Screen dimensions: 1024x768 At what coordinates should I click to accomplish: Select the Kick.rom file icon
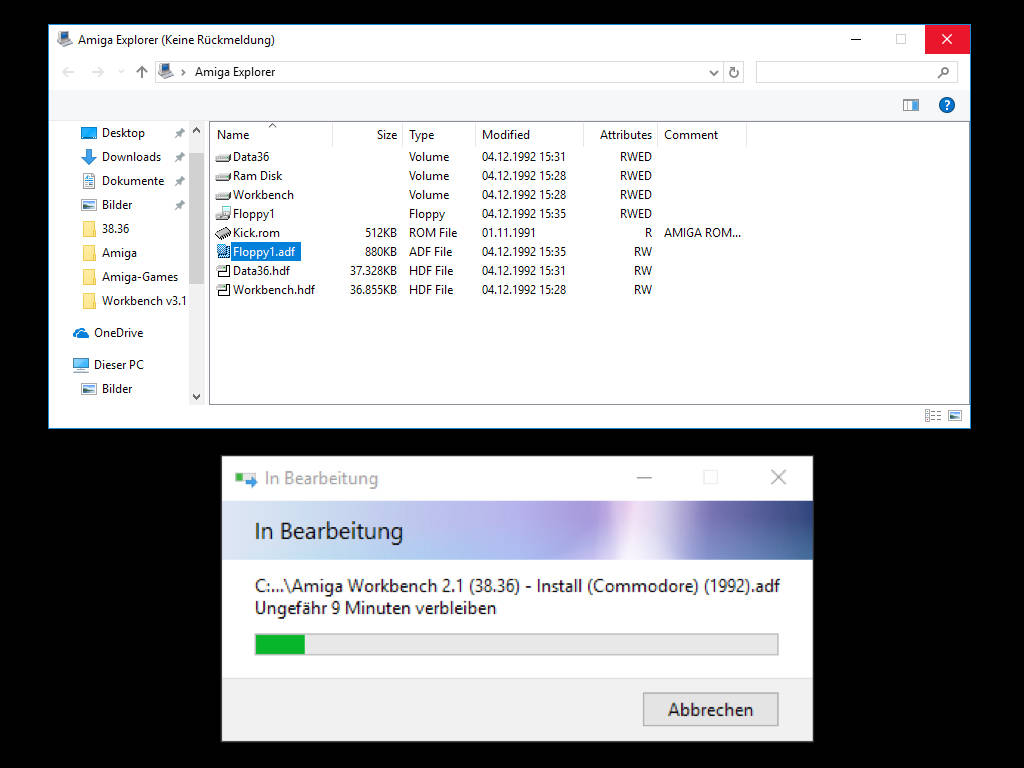[x=223, y=233]
